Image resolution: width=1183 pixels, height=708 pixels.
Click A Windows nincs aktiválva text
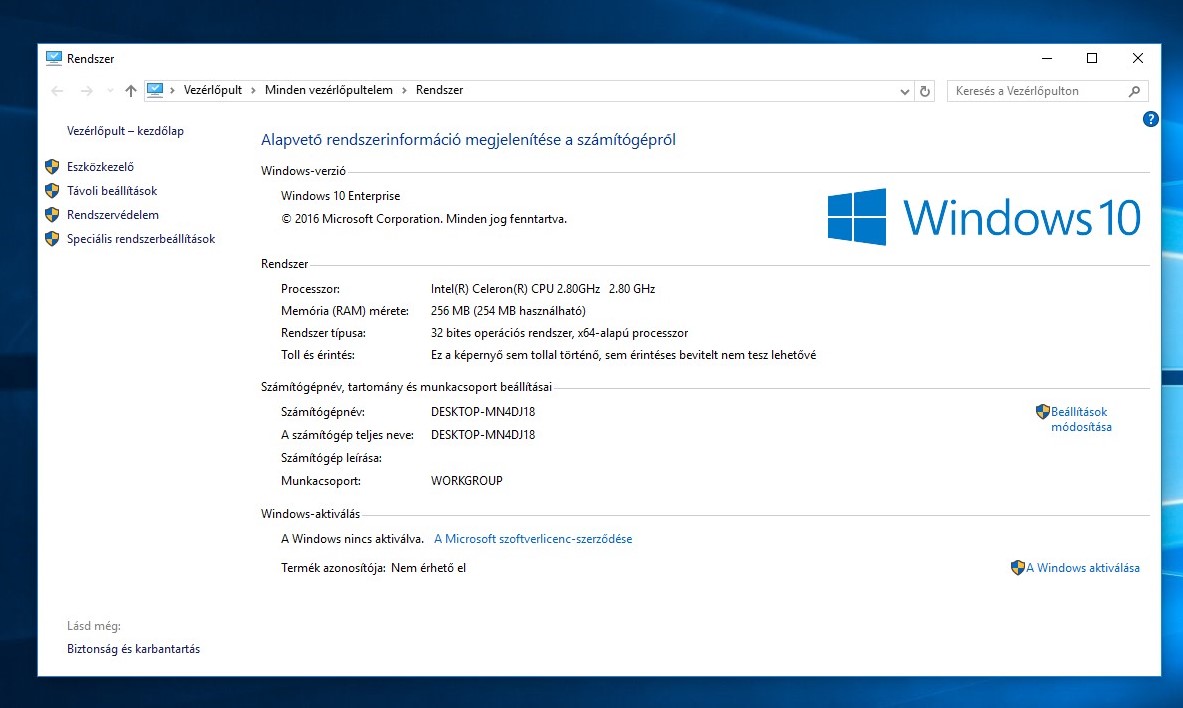352,539
